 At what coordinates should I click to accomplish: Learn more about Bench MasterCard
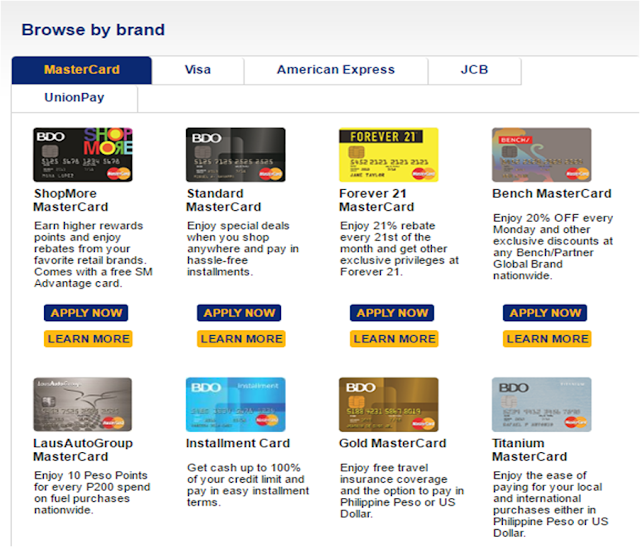[x=547, y=339]
